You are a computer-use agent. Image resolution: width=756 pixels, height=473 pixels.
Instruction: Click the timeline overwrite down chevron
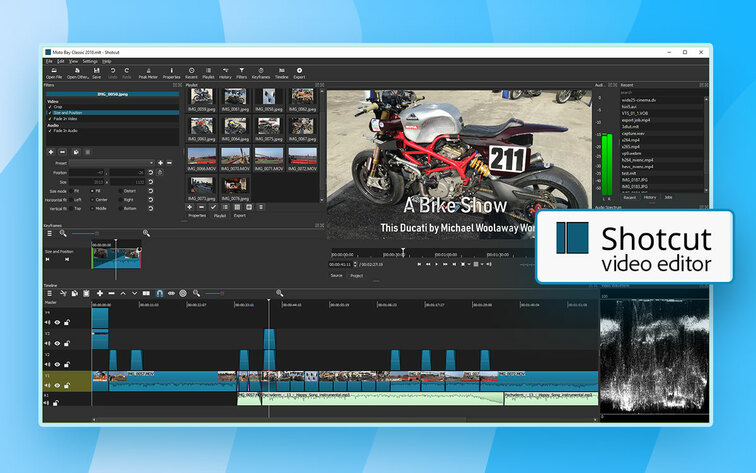pyautogui.click(x=135, y=293)
